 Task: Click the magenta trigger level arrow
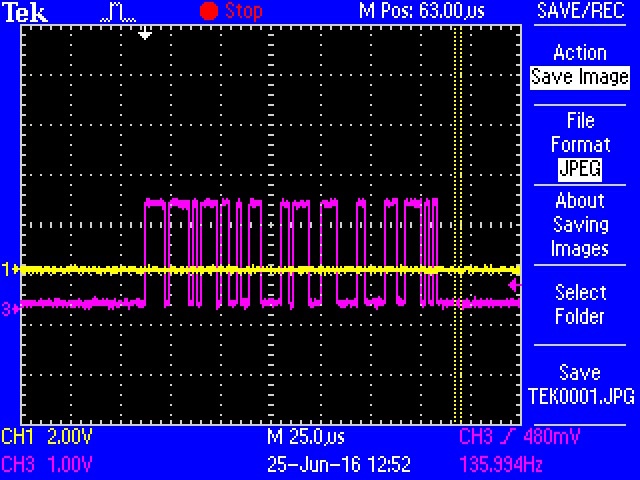click(515, 285)
